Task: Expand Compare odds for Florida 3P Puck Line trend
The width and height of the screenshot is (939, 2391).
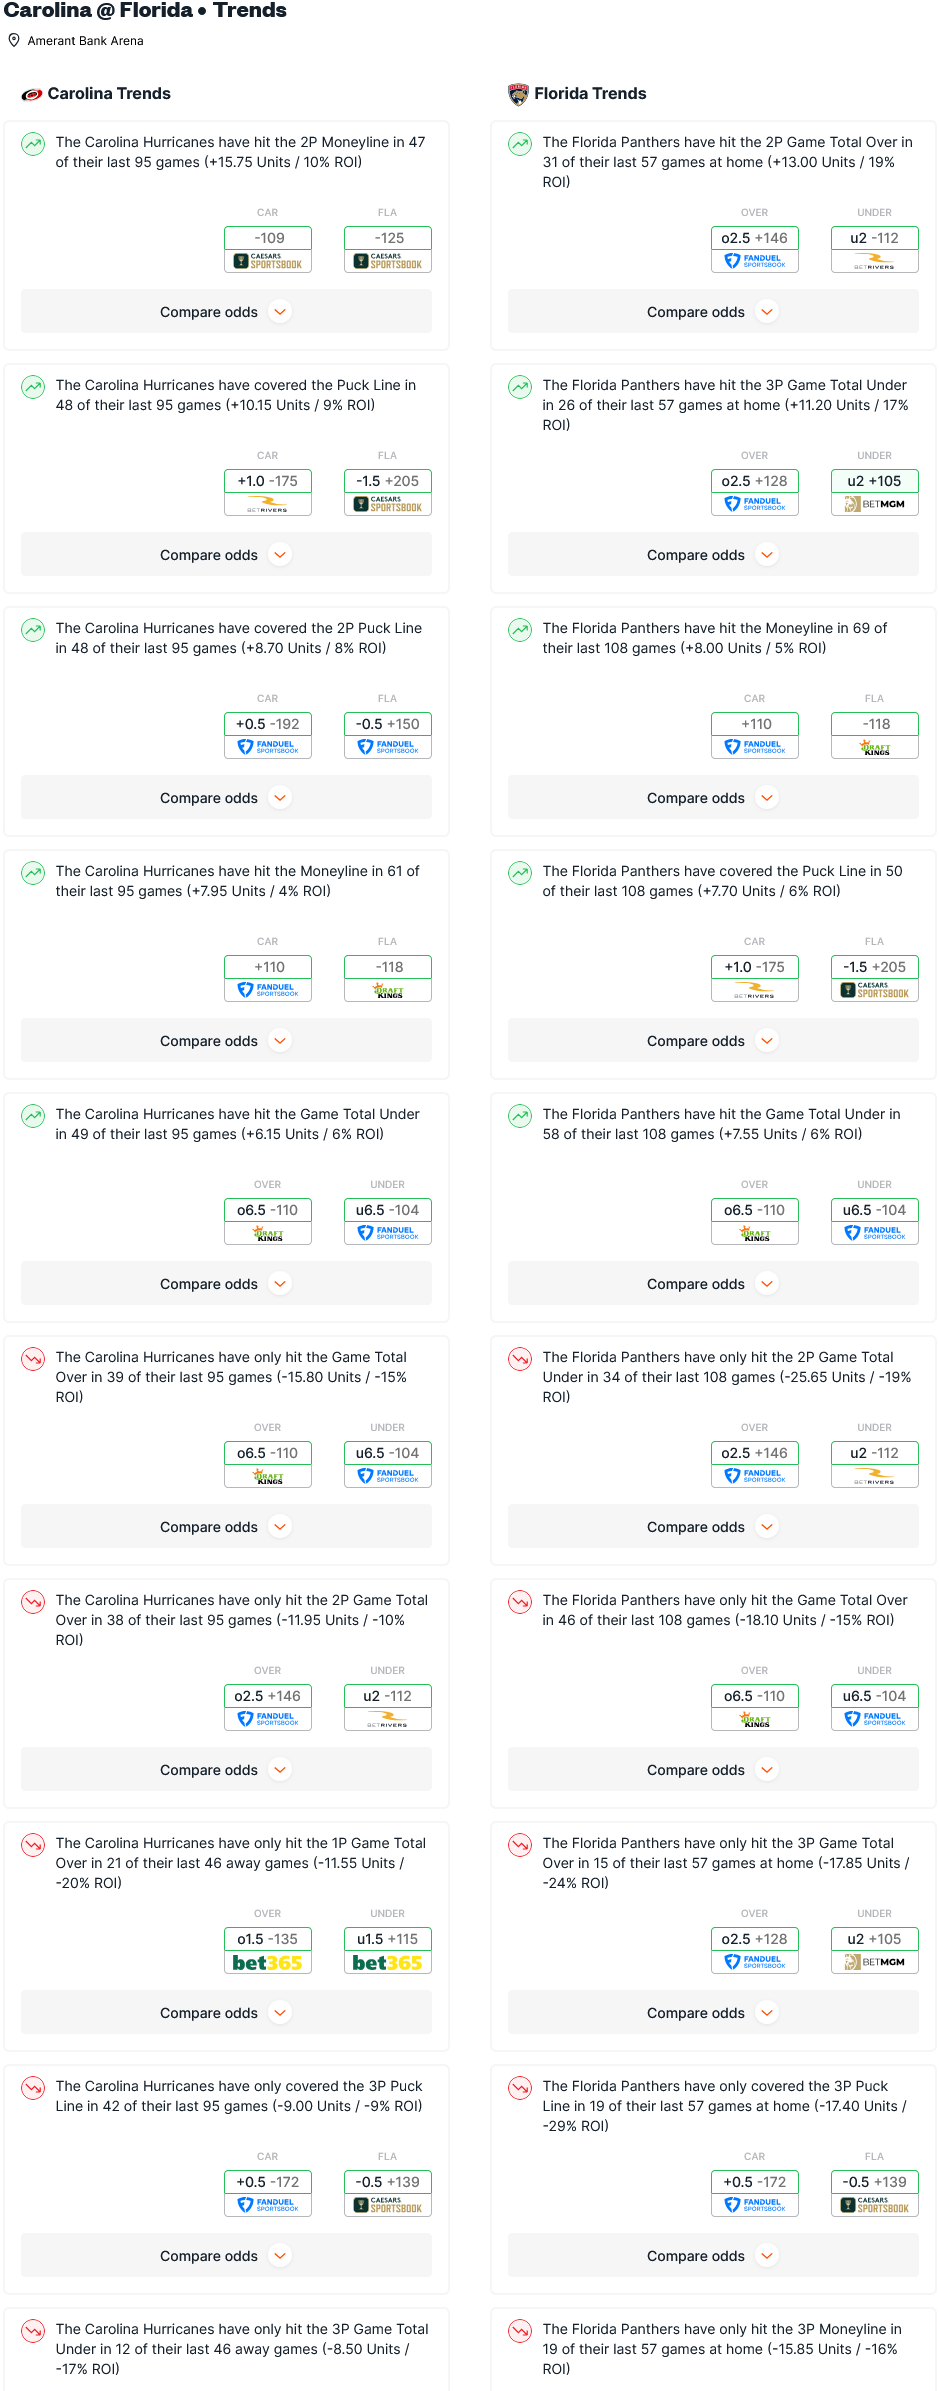Action: tap(712, 2256)
